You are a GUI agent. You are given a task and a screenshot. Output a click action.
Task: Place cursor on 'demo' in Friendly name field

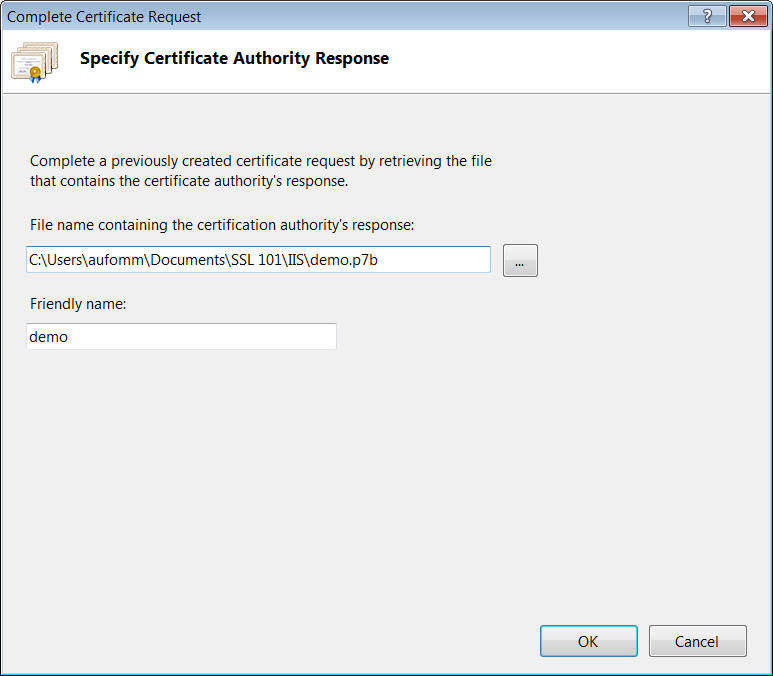tap(49, 337)
